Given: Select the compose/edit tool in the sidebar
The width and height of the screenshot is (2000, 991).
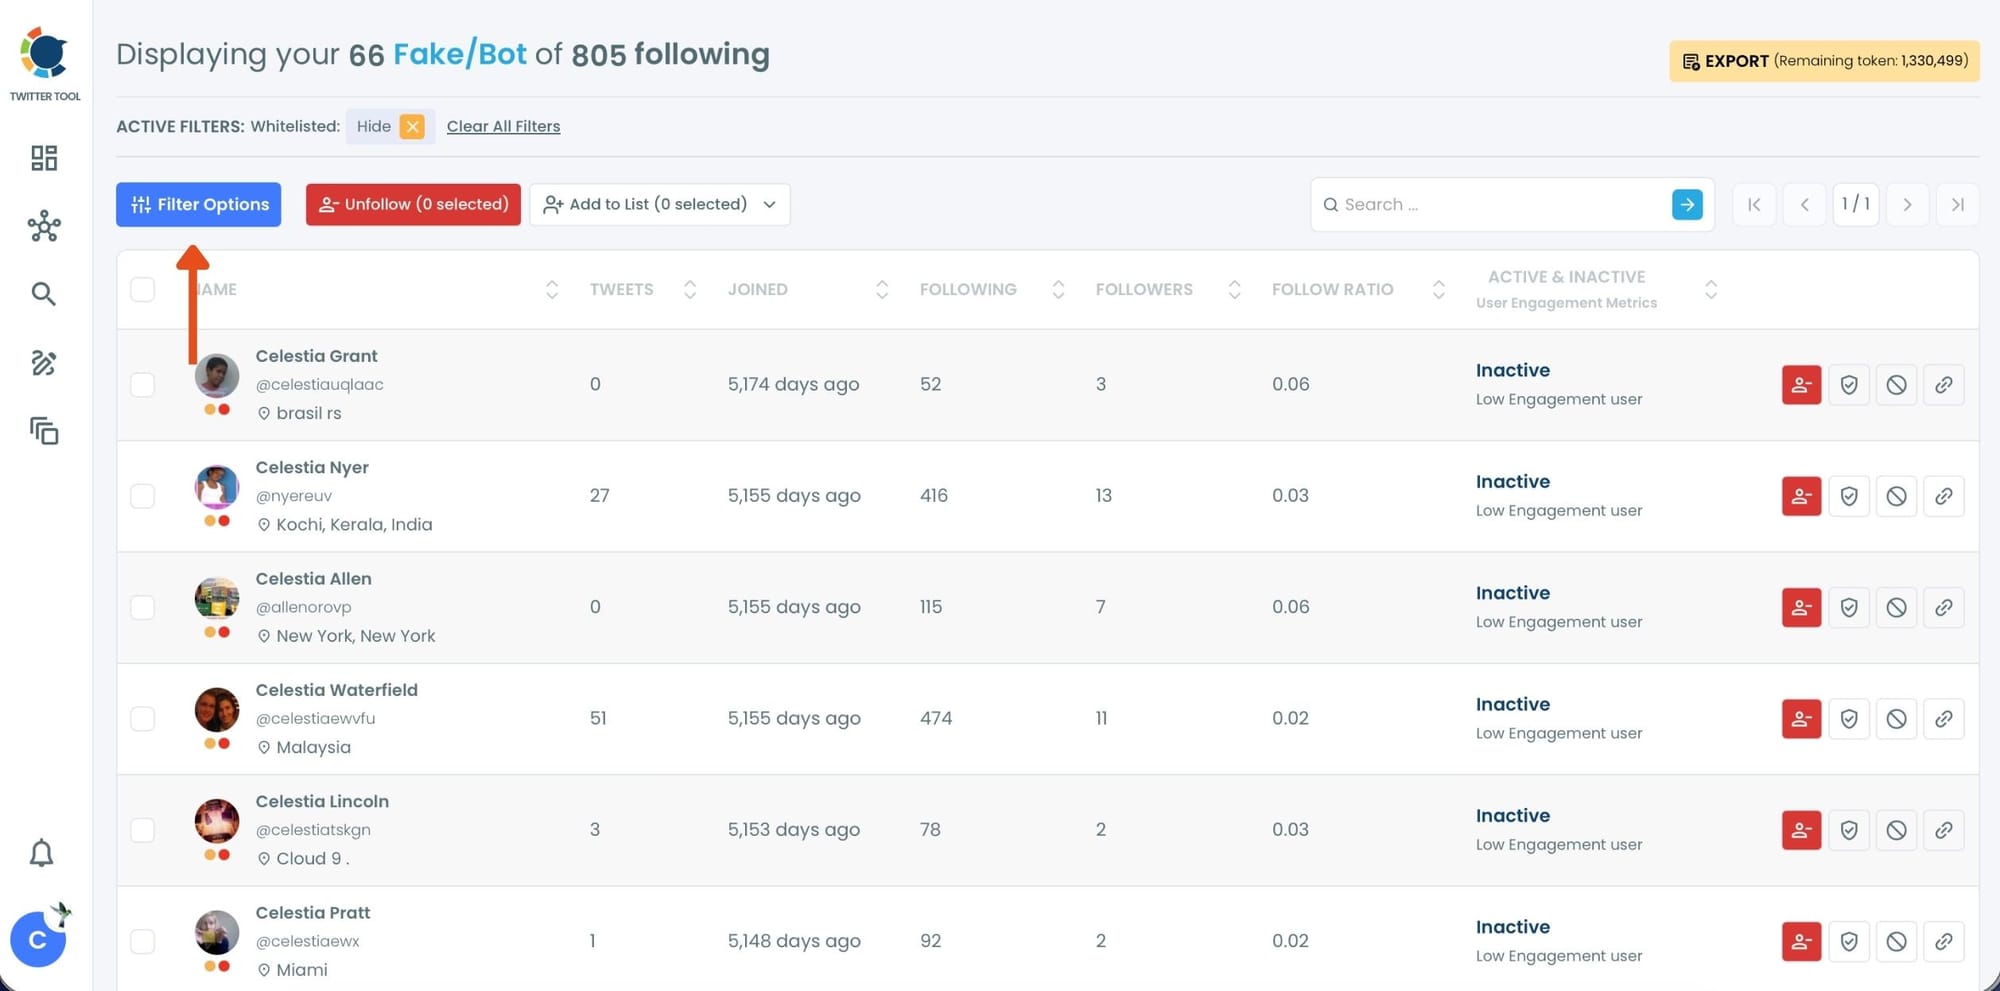Looking at the screenshot, I should point(44,363).
